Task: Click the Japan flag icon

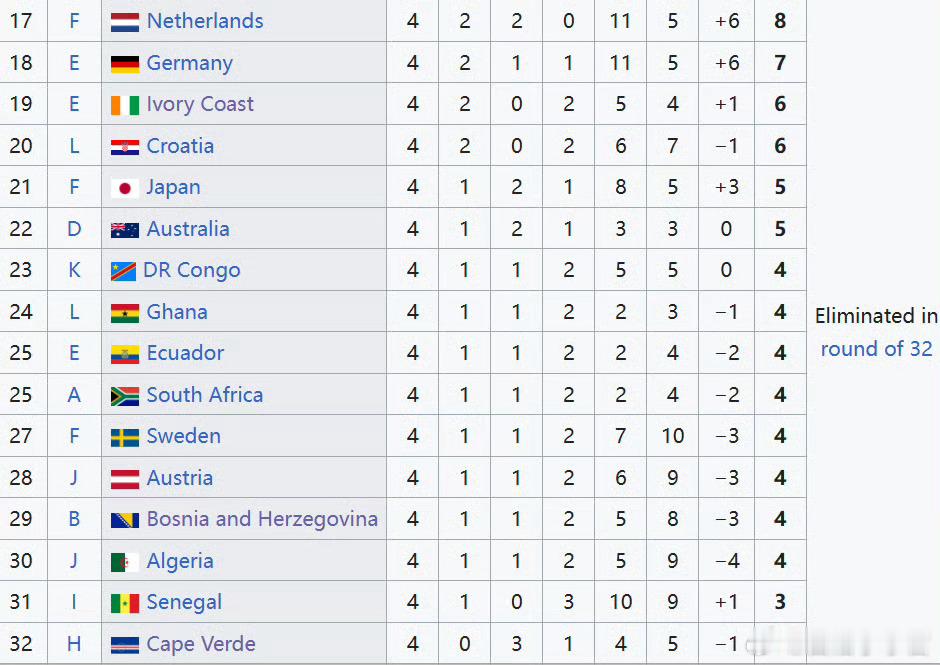Action: coord(125,188)
